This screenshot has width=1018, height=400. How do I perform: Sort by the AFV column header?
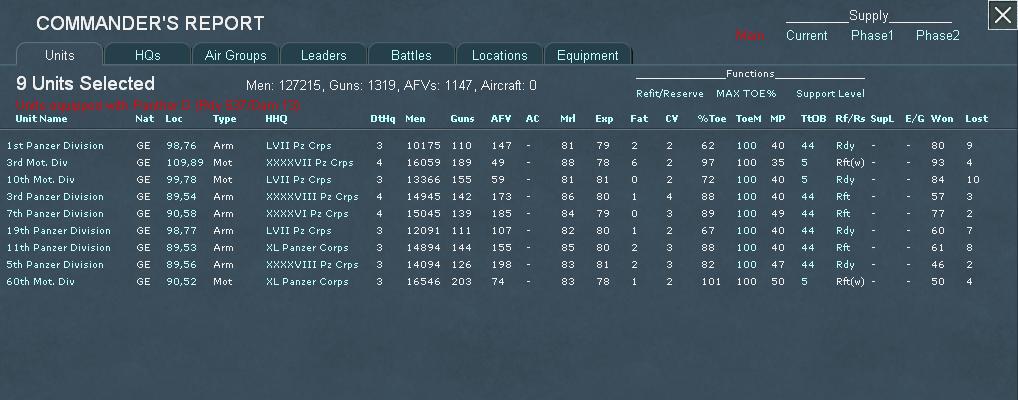pyautogui.click(x=501, y=119)
